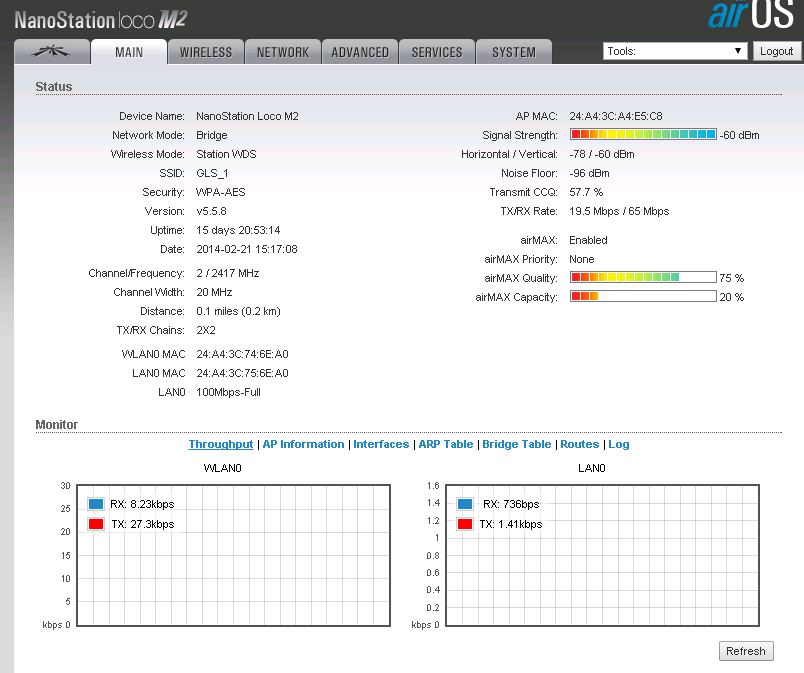804x673 pixels.
Task: Open the Ubiquiti logo tab
Action: pyautogui.click(x=52, y=52)
